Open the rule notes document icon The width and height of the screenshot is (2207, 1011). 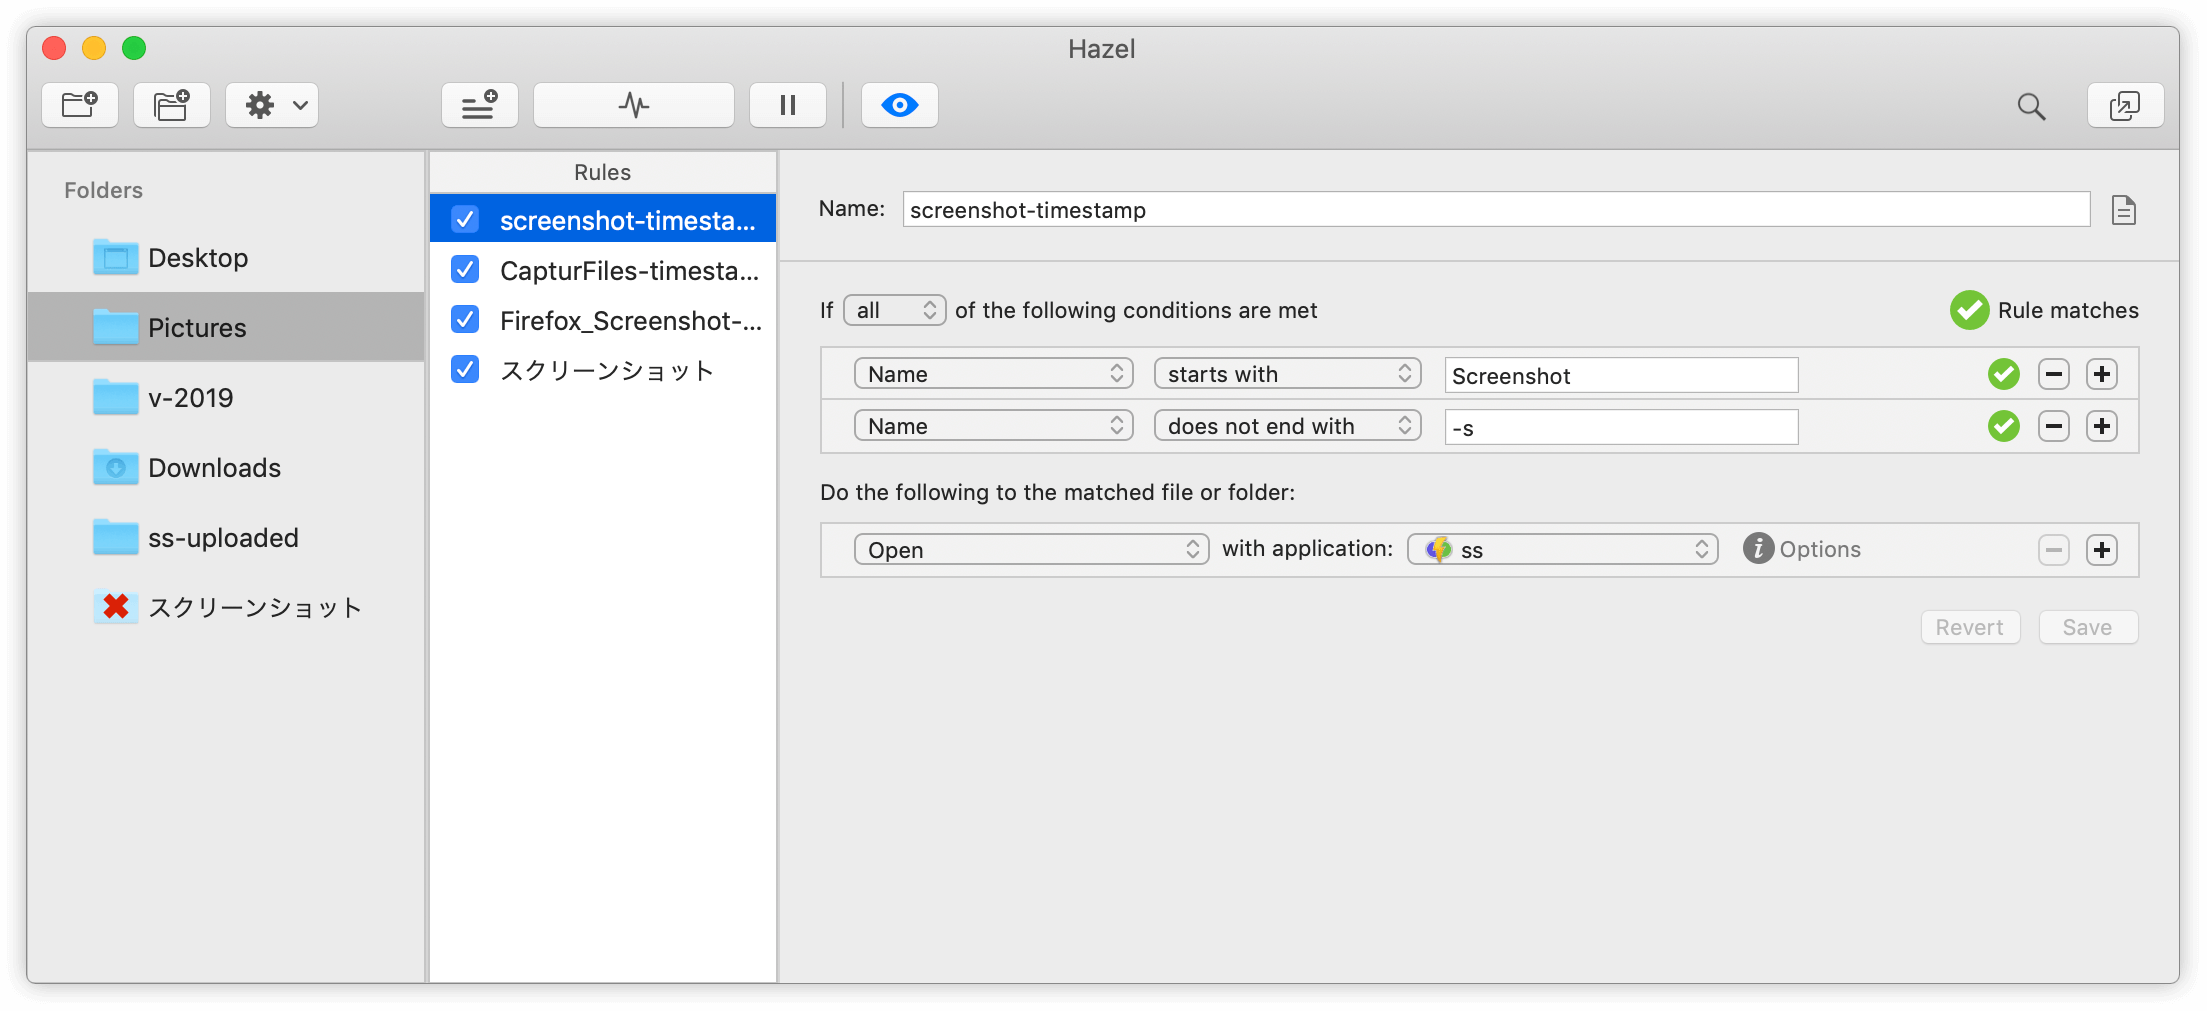(x=2123, y=210)
